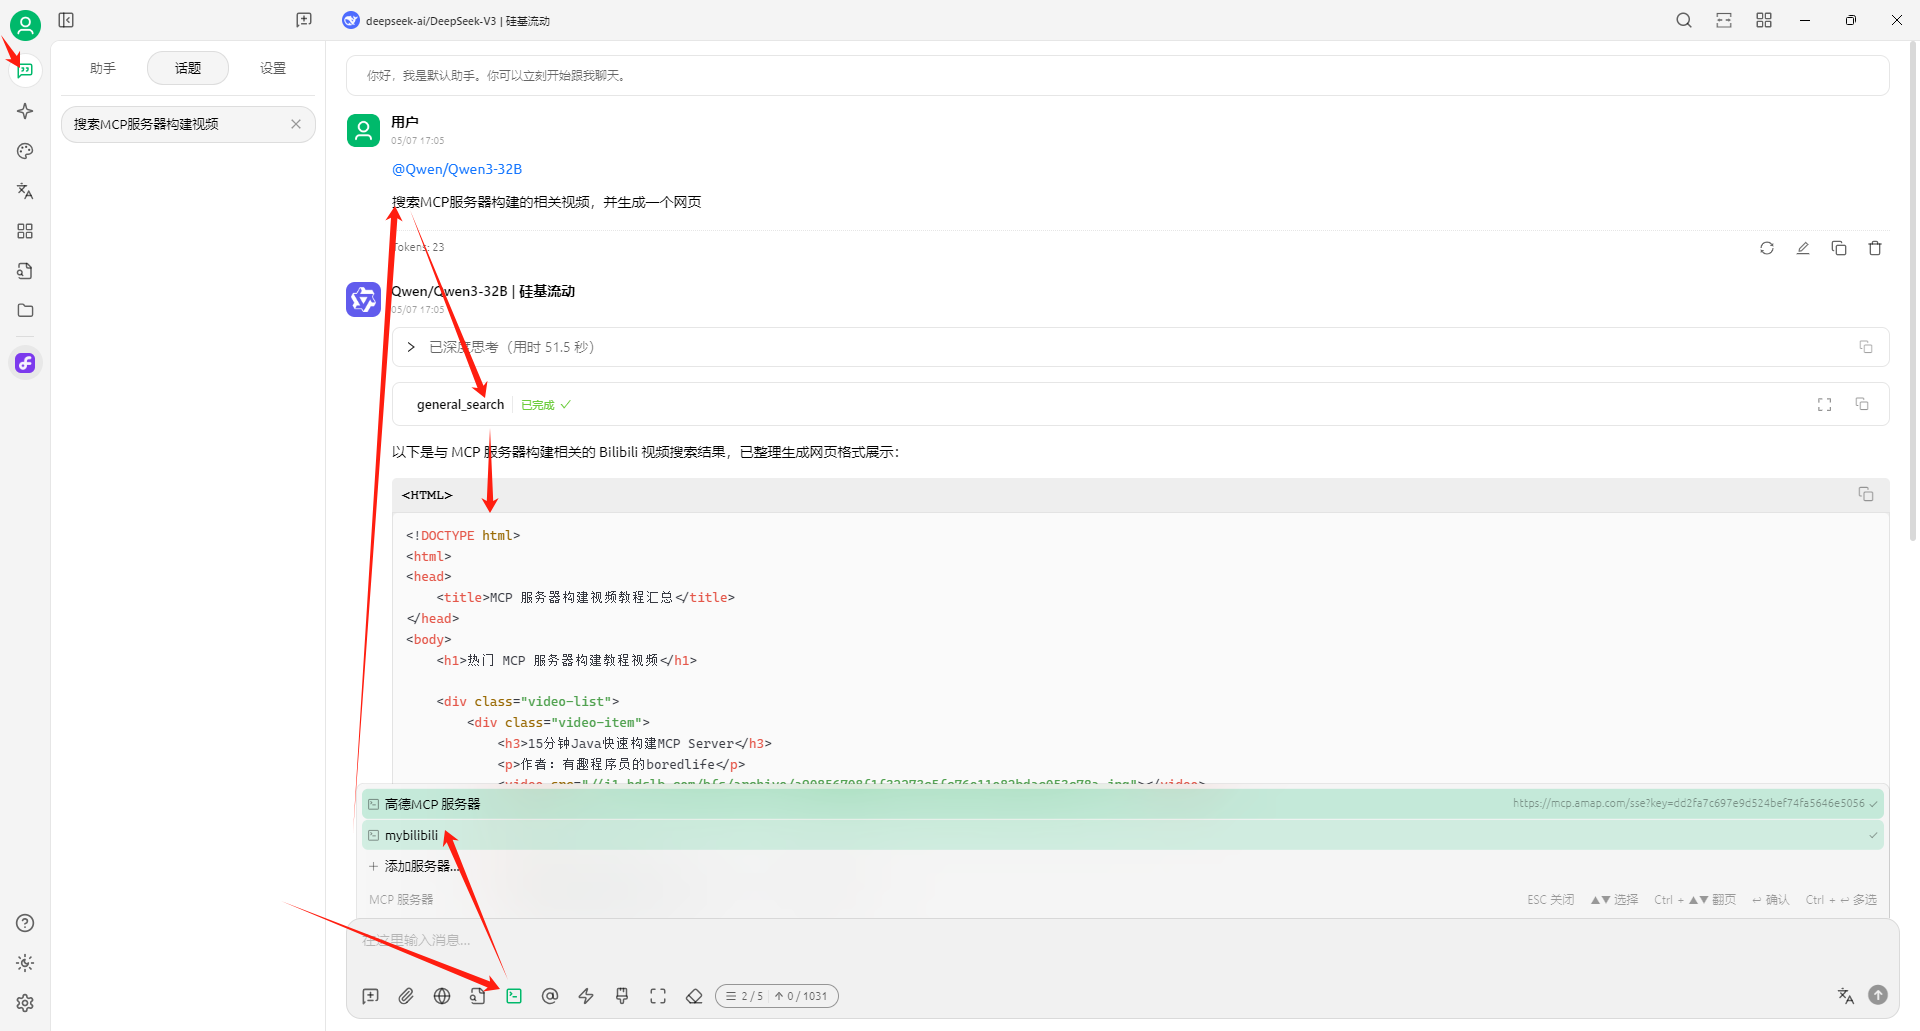
Task: Toggle the narrow message layout icon
Action: click(x=1724, y=20)
